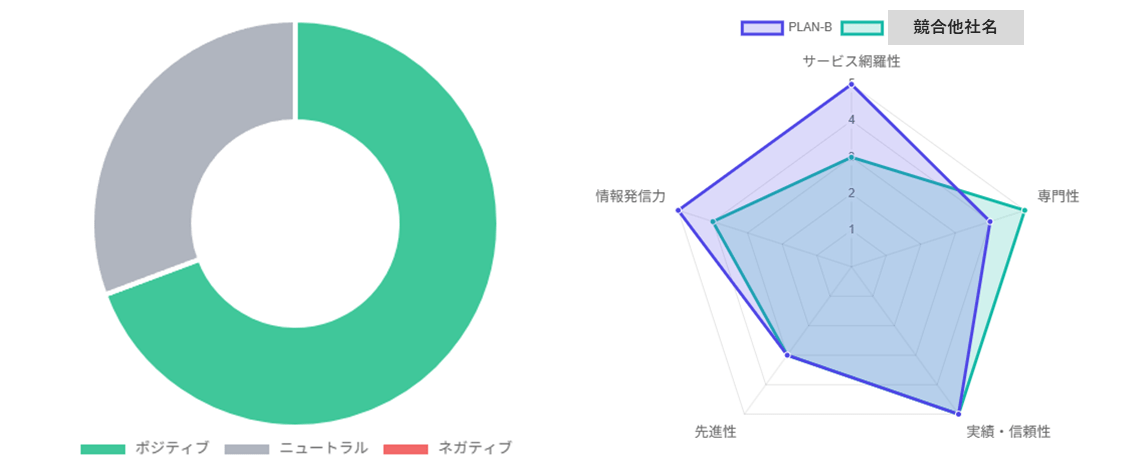Click competitor data point at 専門性
Viewport: 1137px width, 473px height.
point(1024,210)
